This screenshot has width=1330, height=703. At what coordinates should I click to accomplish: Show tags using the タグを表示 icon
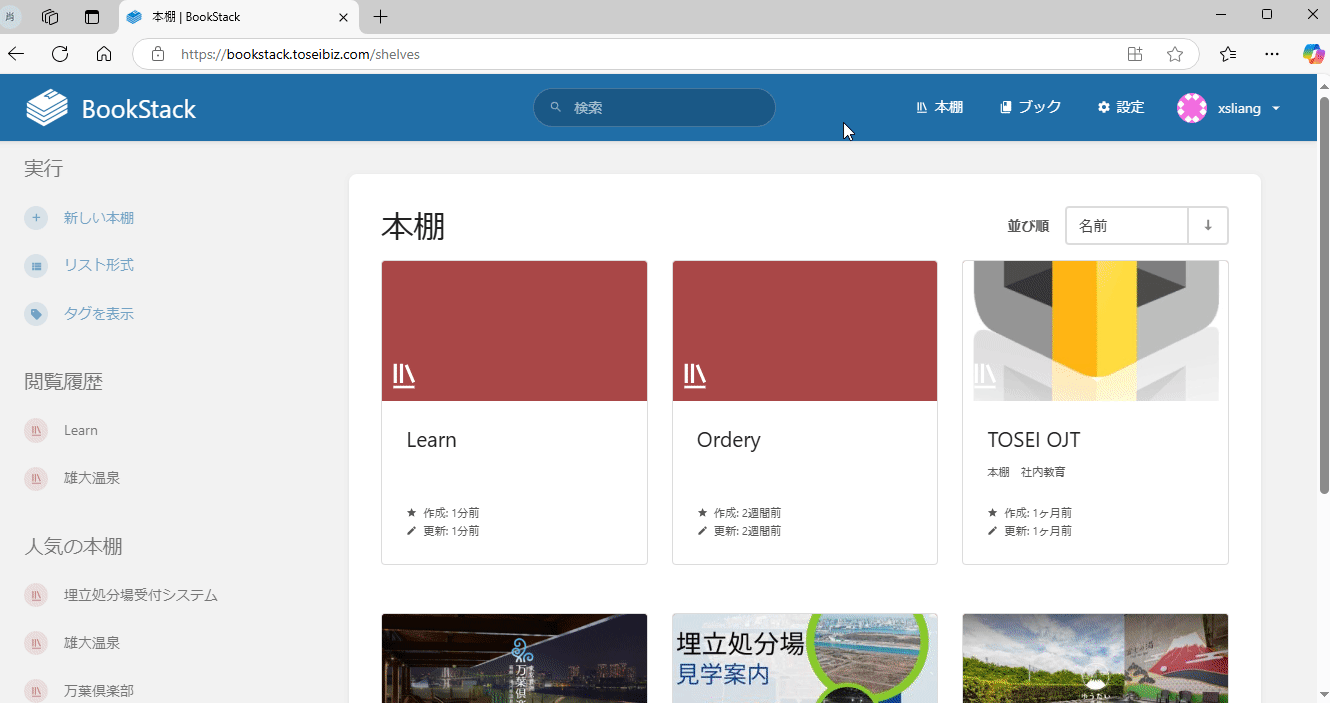pos(36,313)
